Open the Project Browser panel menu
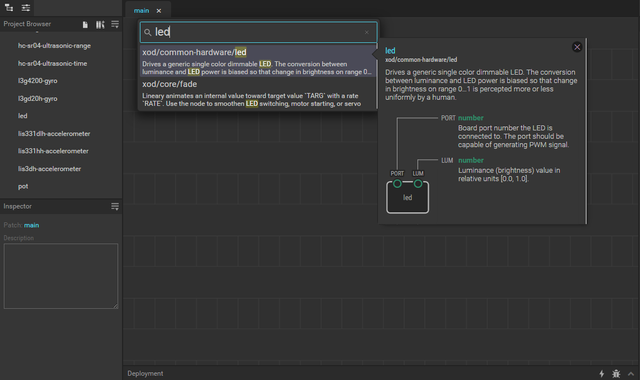 click(x=115, y=24)
